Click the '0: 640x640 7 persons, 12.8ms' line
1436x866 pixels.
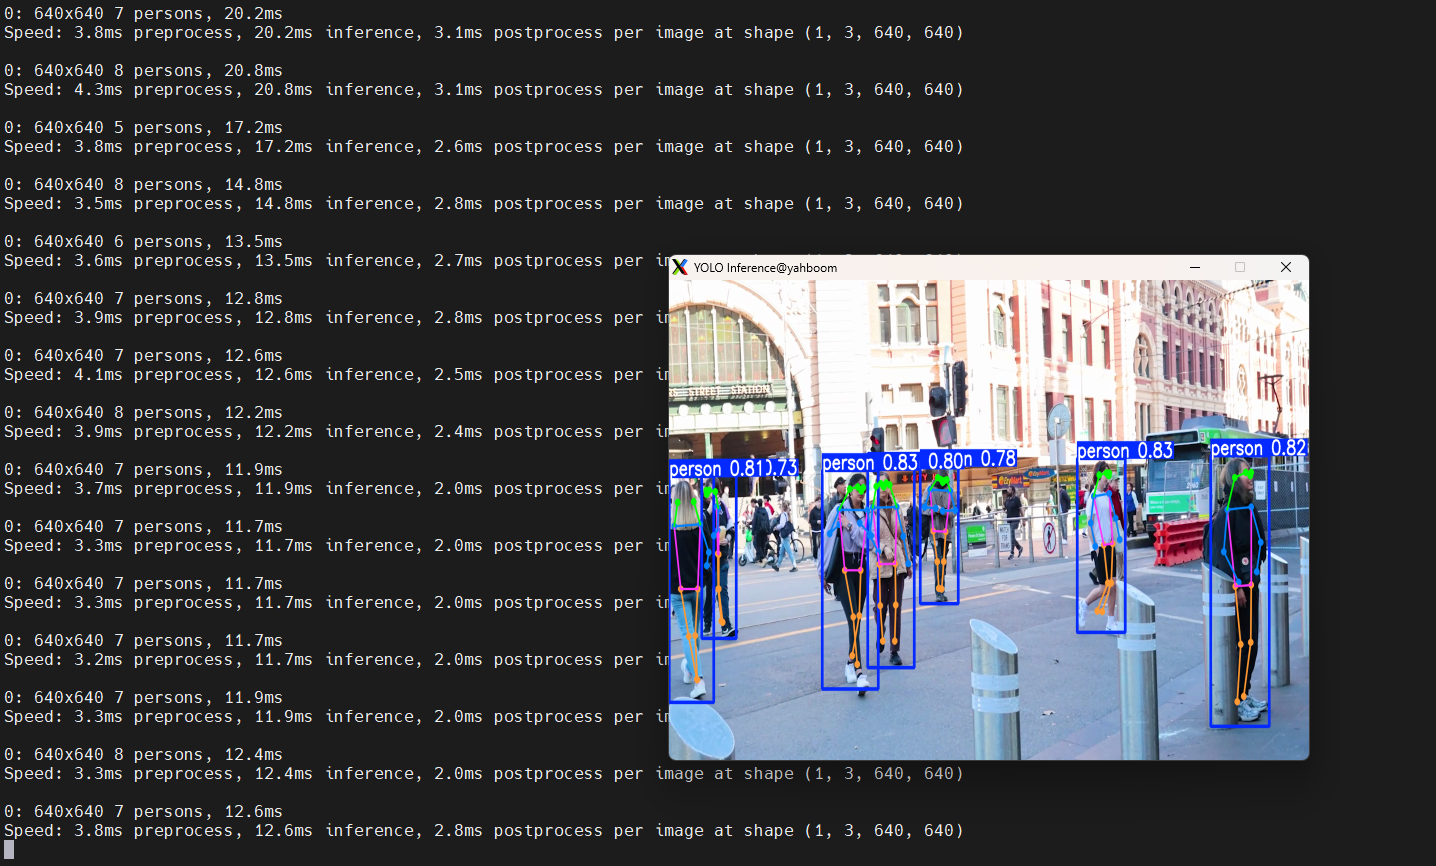pos(143,299)
